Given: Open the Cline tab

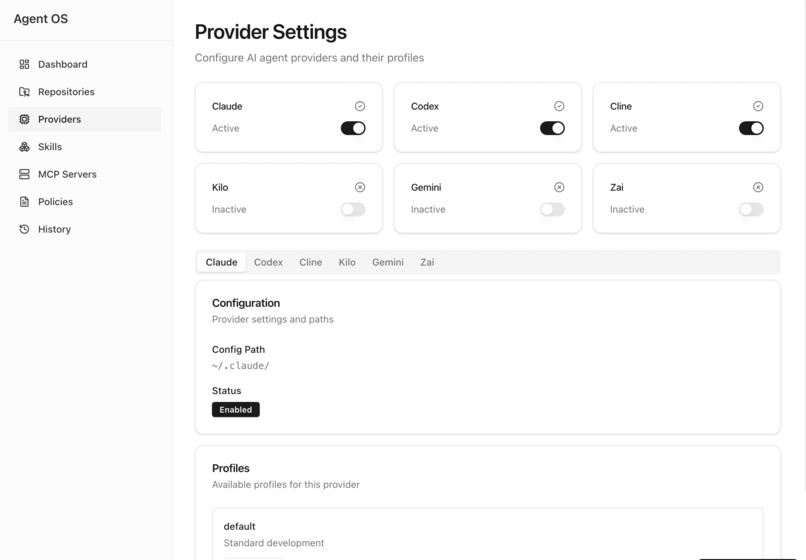Looking at the screenshot, I should click(x=310, y=262).
